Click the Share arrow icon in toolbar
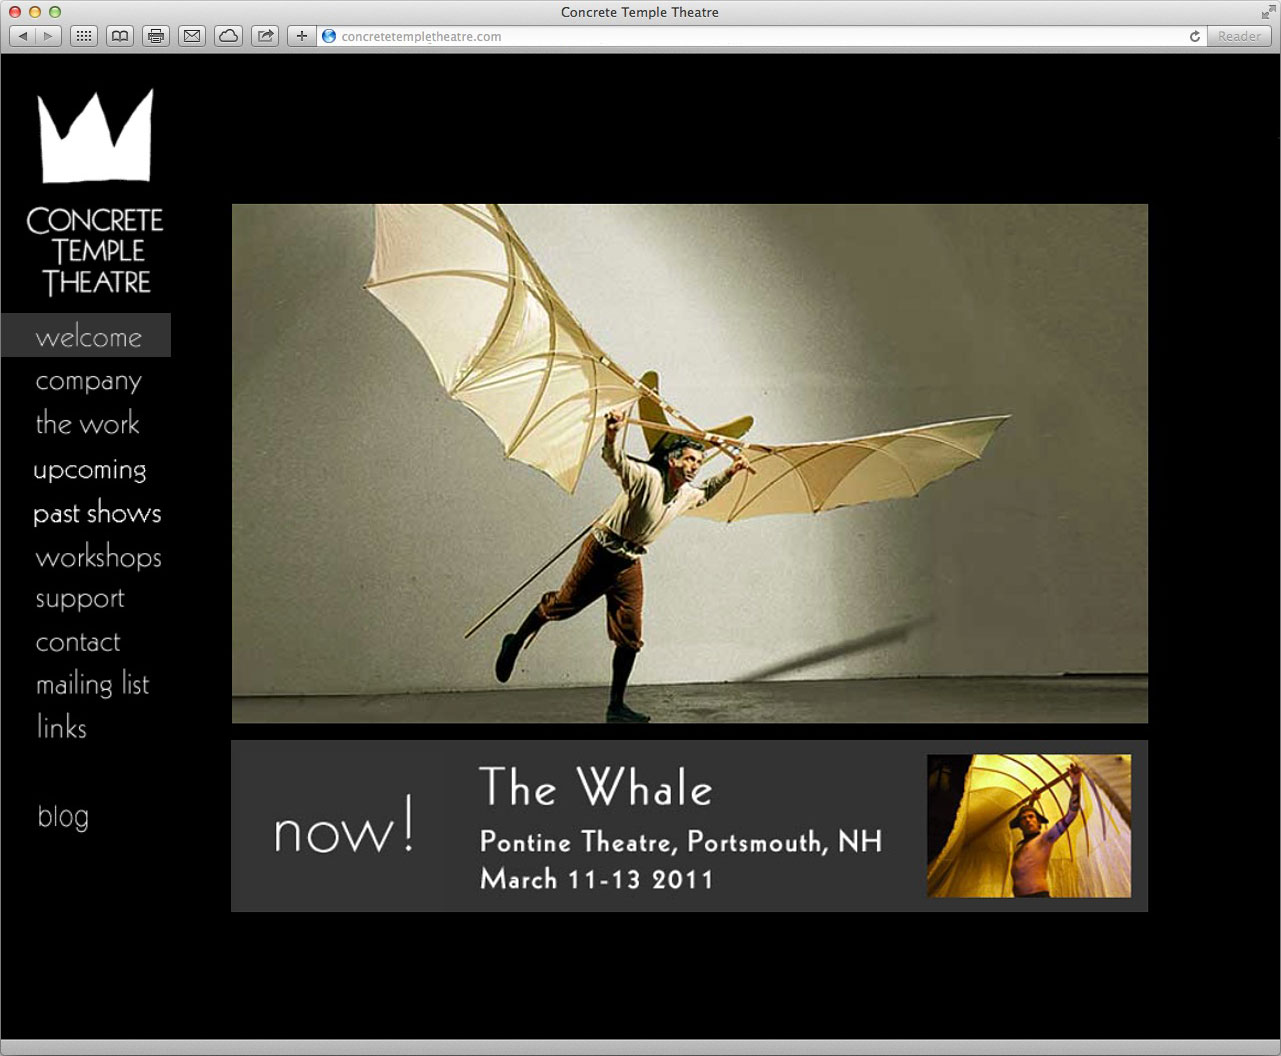Image resolution: width=1281 pixels, height=1056 pixels. tap(265, 36)
